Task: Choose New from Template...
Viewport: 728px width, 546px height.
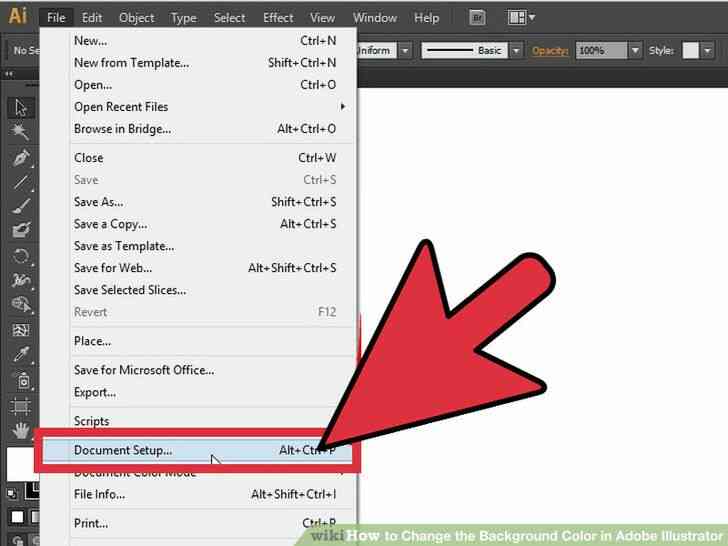Action: 199,63
